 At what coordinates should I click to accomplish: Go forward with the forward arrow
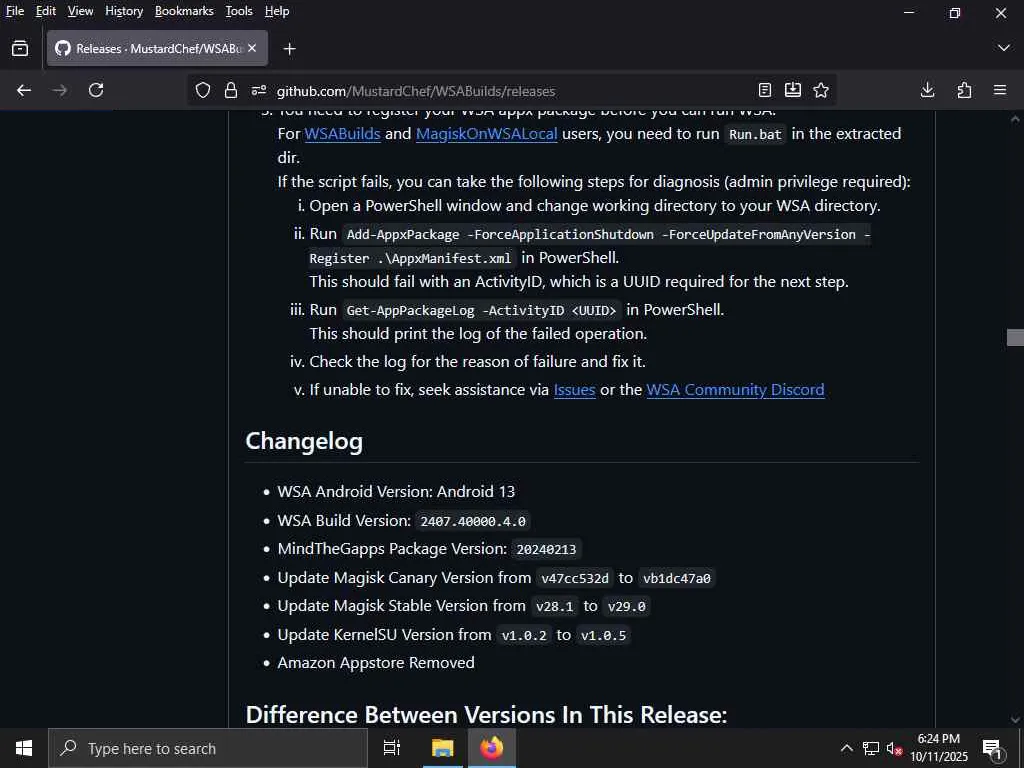[60, 90]
